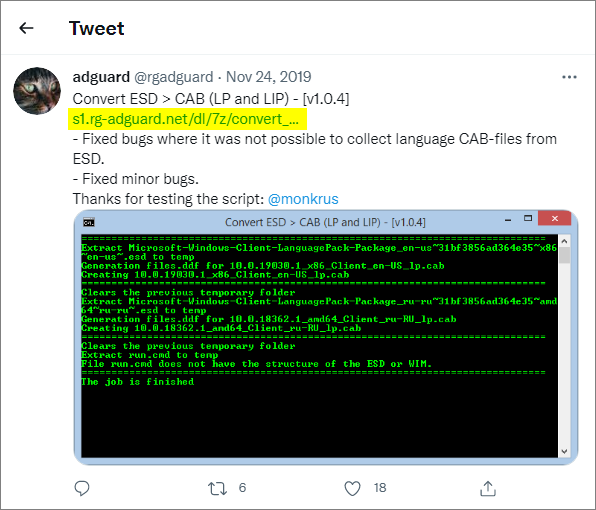Open the s1.rg-adguard.net download link

point(185,119)
